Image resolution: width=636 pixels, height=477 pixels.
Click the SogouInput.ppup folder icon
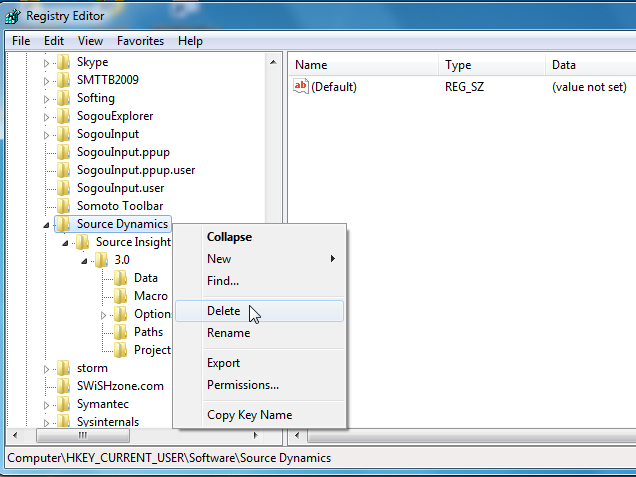pos(63,152)
